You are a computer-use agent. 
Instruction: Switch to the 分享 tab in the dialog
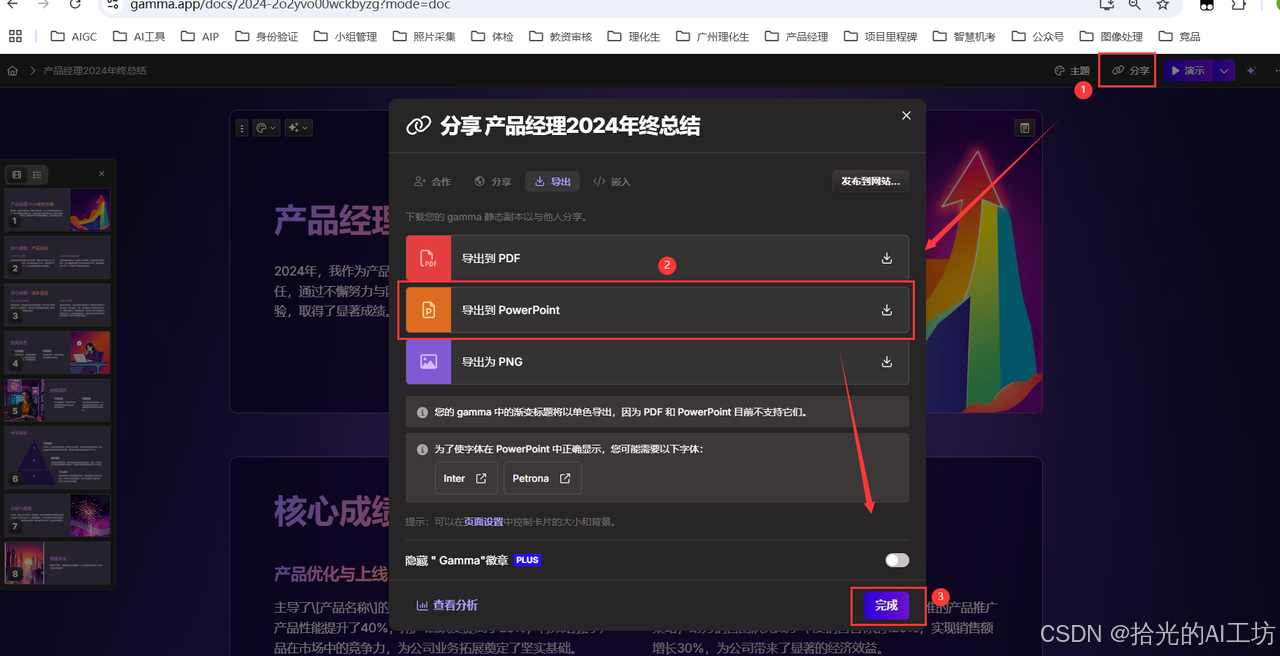coord(492,182)
